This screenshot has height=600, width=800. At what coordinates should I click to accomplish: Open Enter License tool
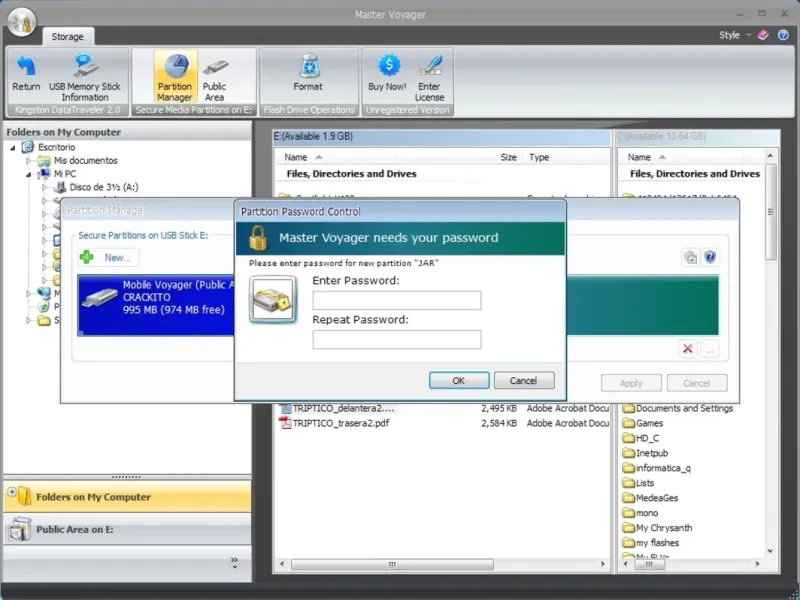(429, 77)
